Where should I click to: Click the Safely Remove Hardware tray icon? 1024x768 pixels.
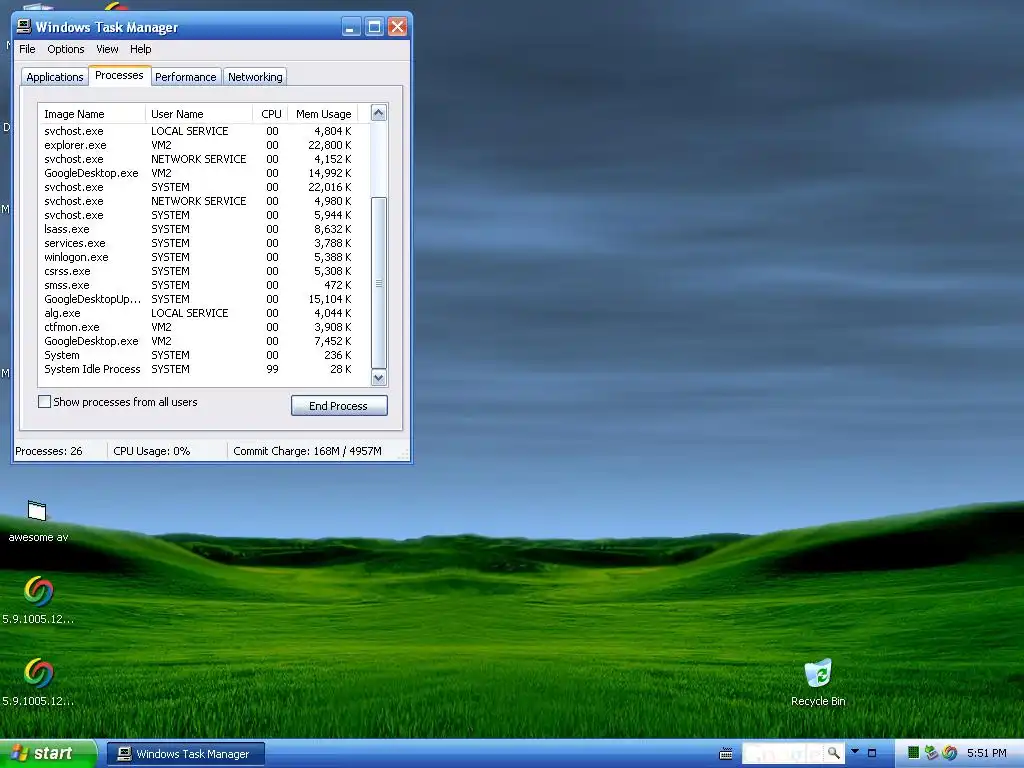tap(931, 753)
